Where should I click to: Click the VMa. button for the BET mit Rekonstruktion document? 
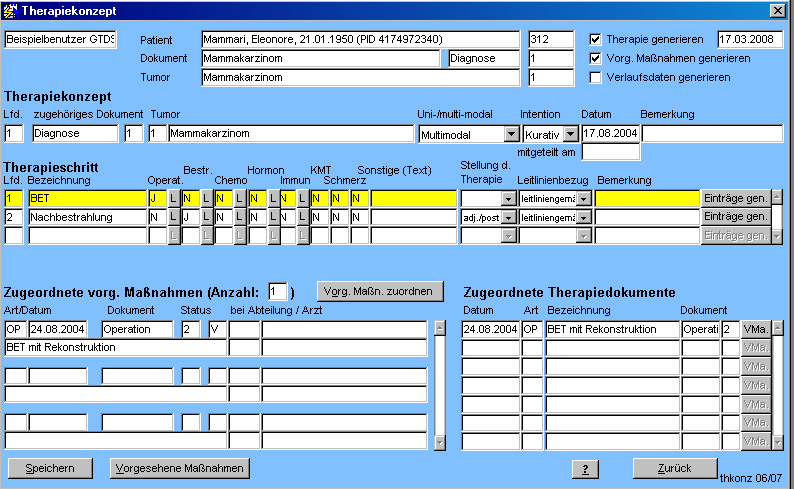[755, 329]
